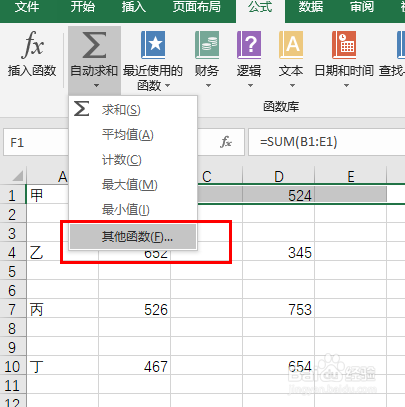This screenshot has height=407, width=405.
Task: Switch to the Data (数据) tab
Action: (311, 7)
